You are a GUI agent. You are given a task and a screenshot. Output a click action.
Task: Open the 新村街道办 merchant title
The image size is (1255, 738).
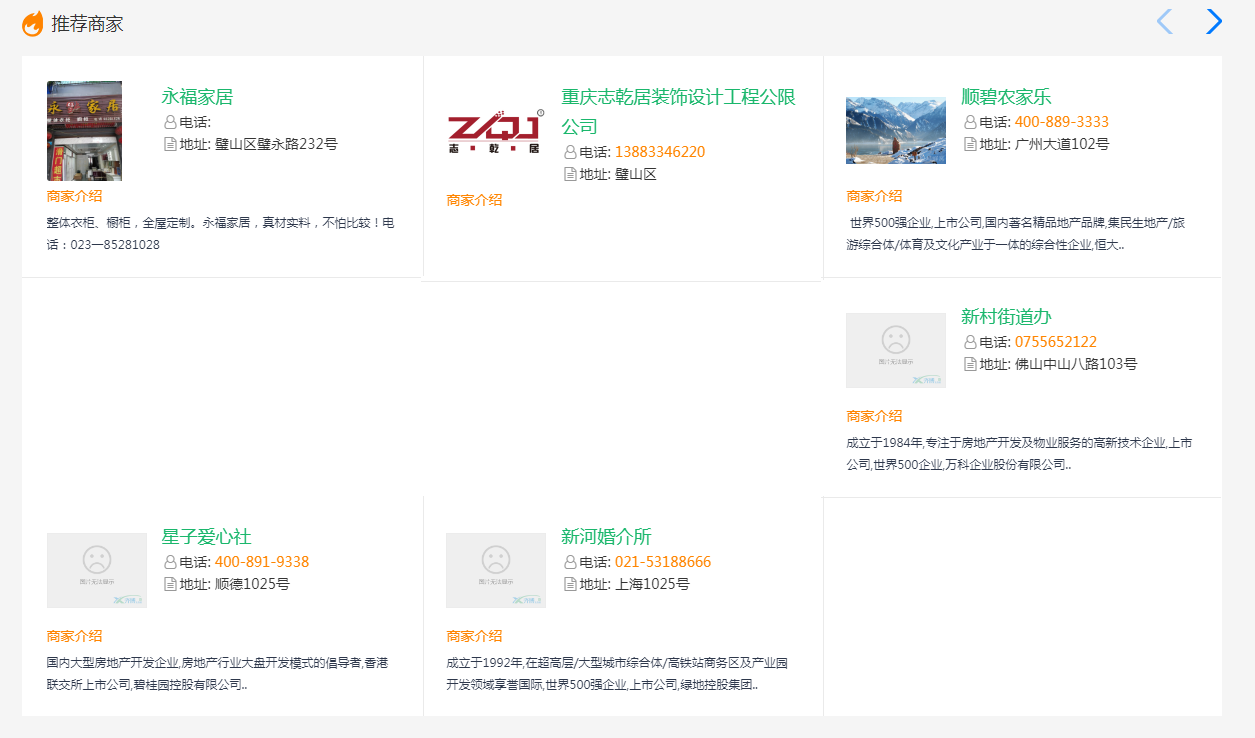click(1006, 317)
